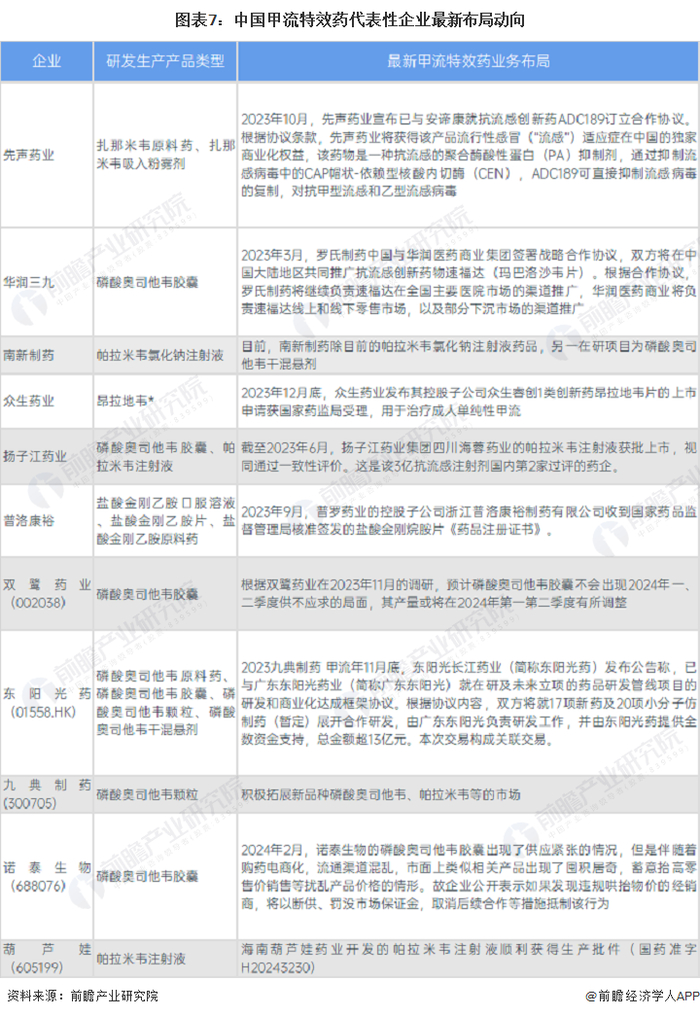Click the 普洛康裕 company cell
Viewport: 700px width, 1016px height.
pyautogui.click(x=47, y=520)
